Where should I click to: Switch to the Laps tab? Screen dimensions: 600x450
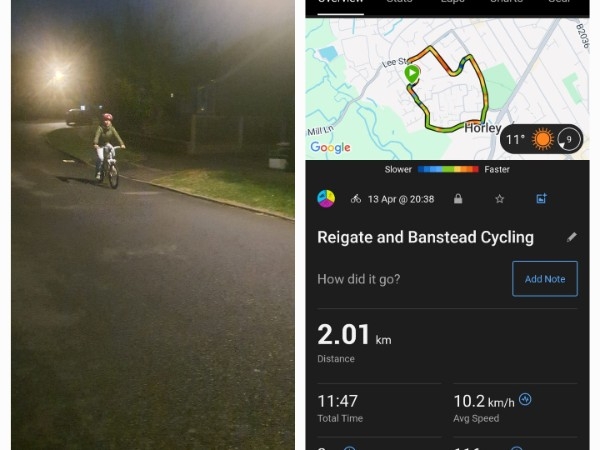tap(453, 2)
